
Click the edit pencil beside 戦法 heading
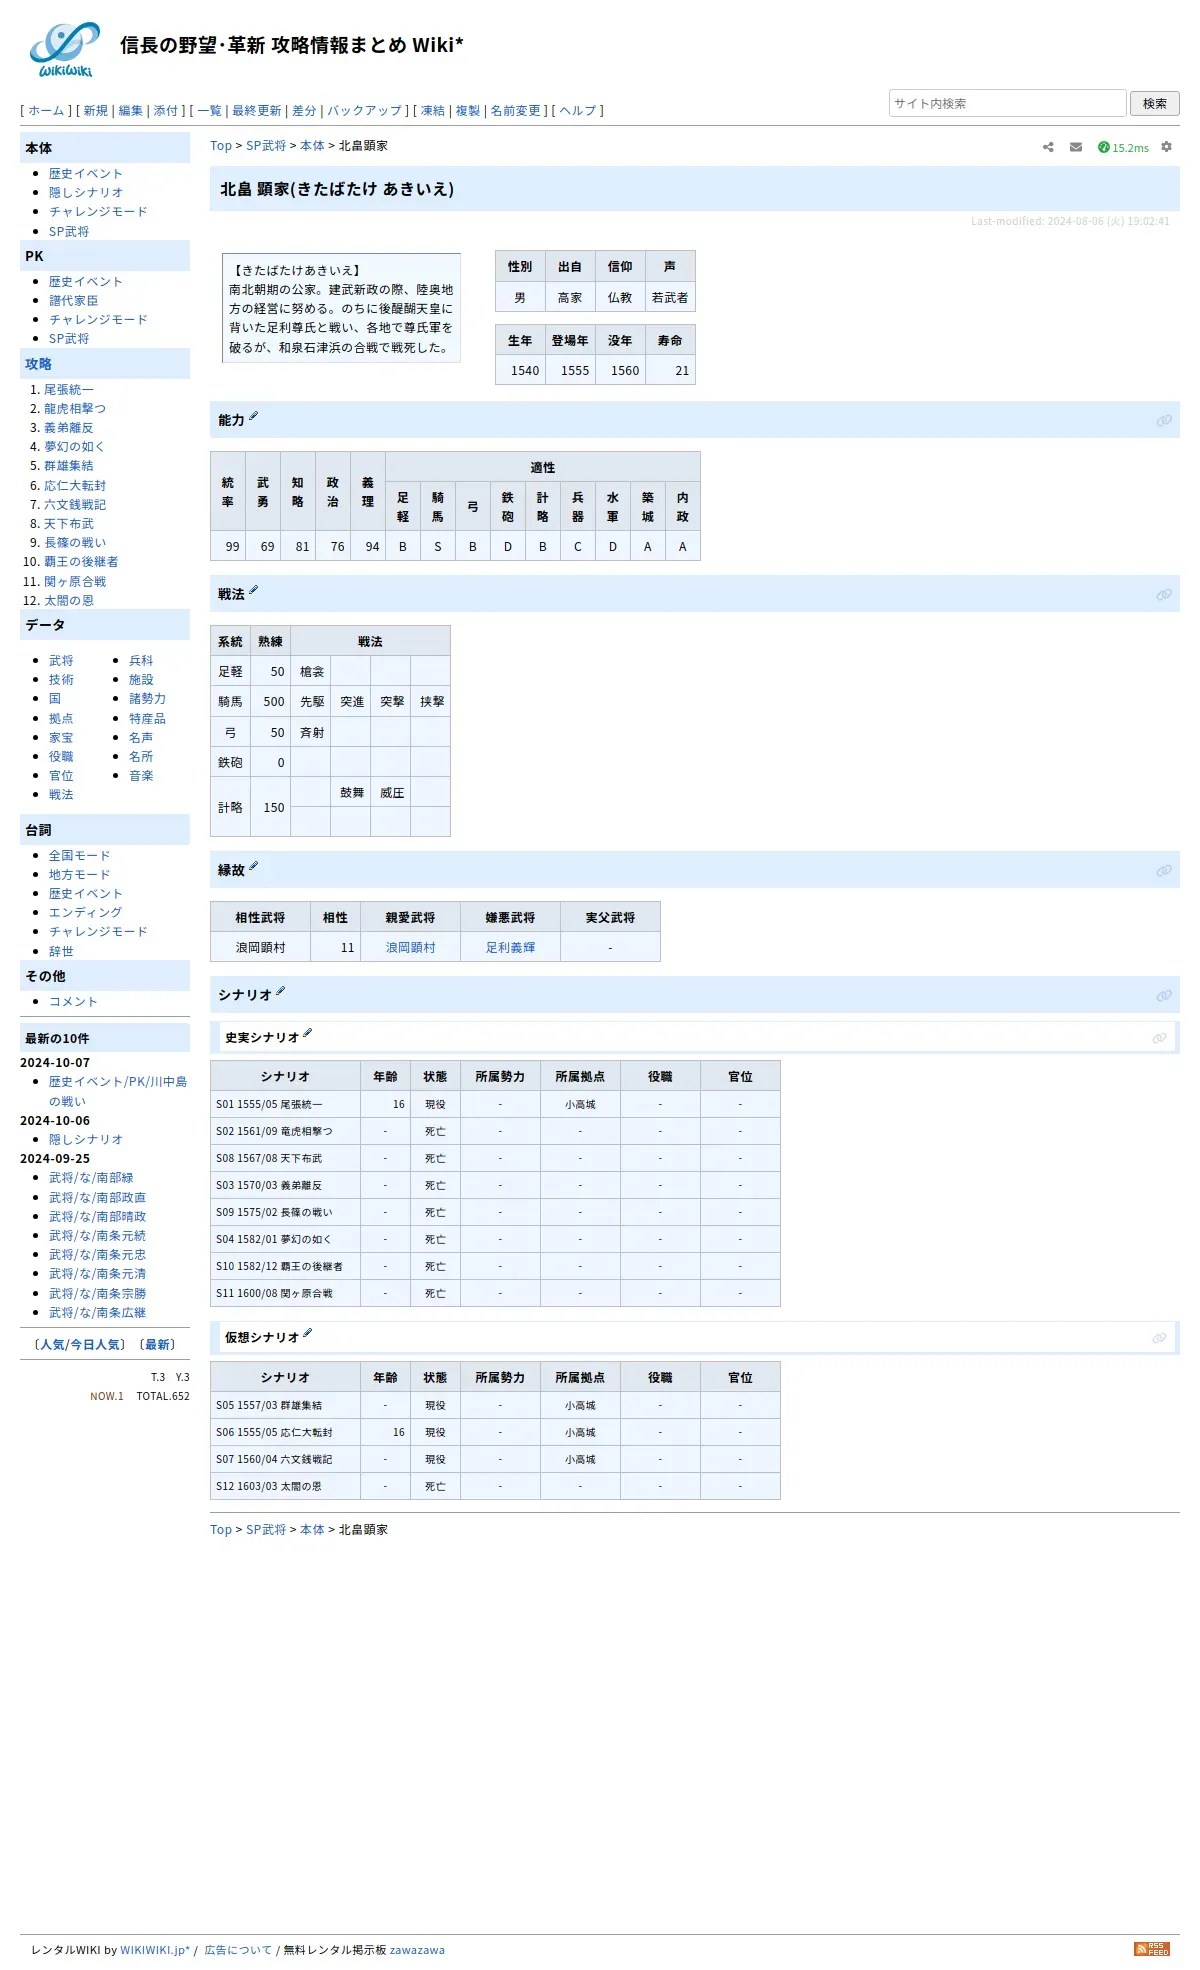[253, 590]
